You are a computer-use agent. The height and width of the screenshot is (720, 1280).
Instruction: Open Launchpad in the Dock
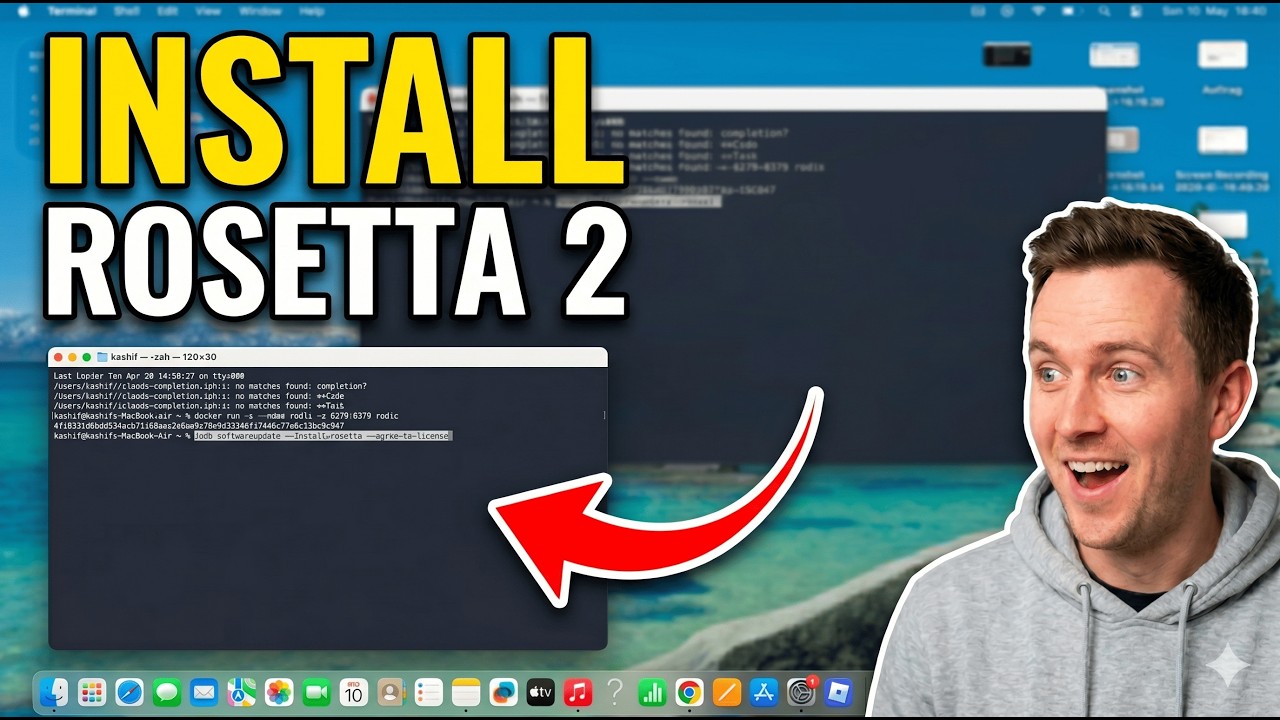[x=92, y=691]
